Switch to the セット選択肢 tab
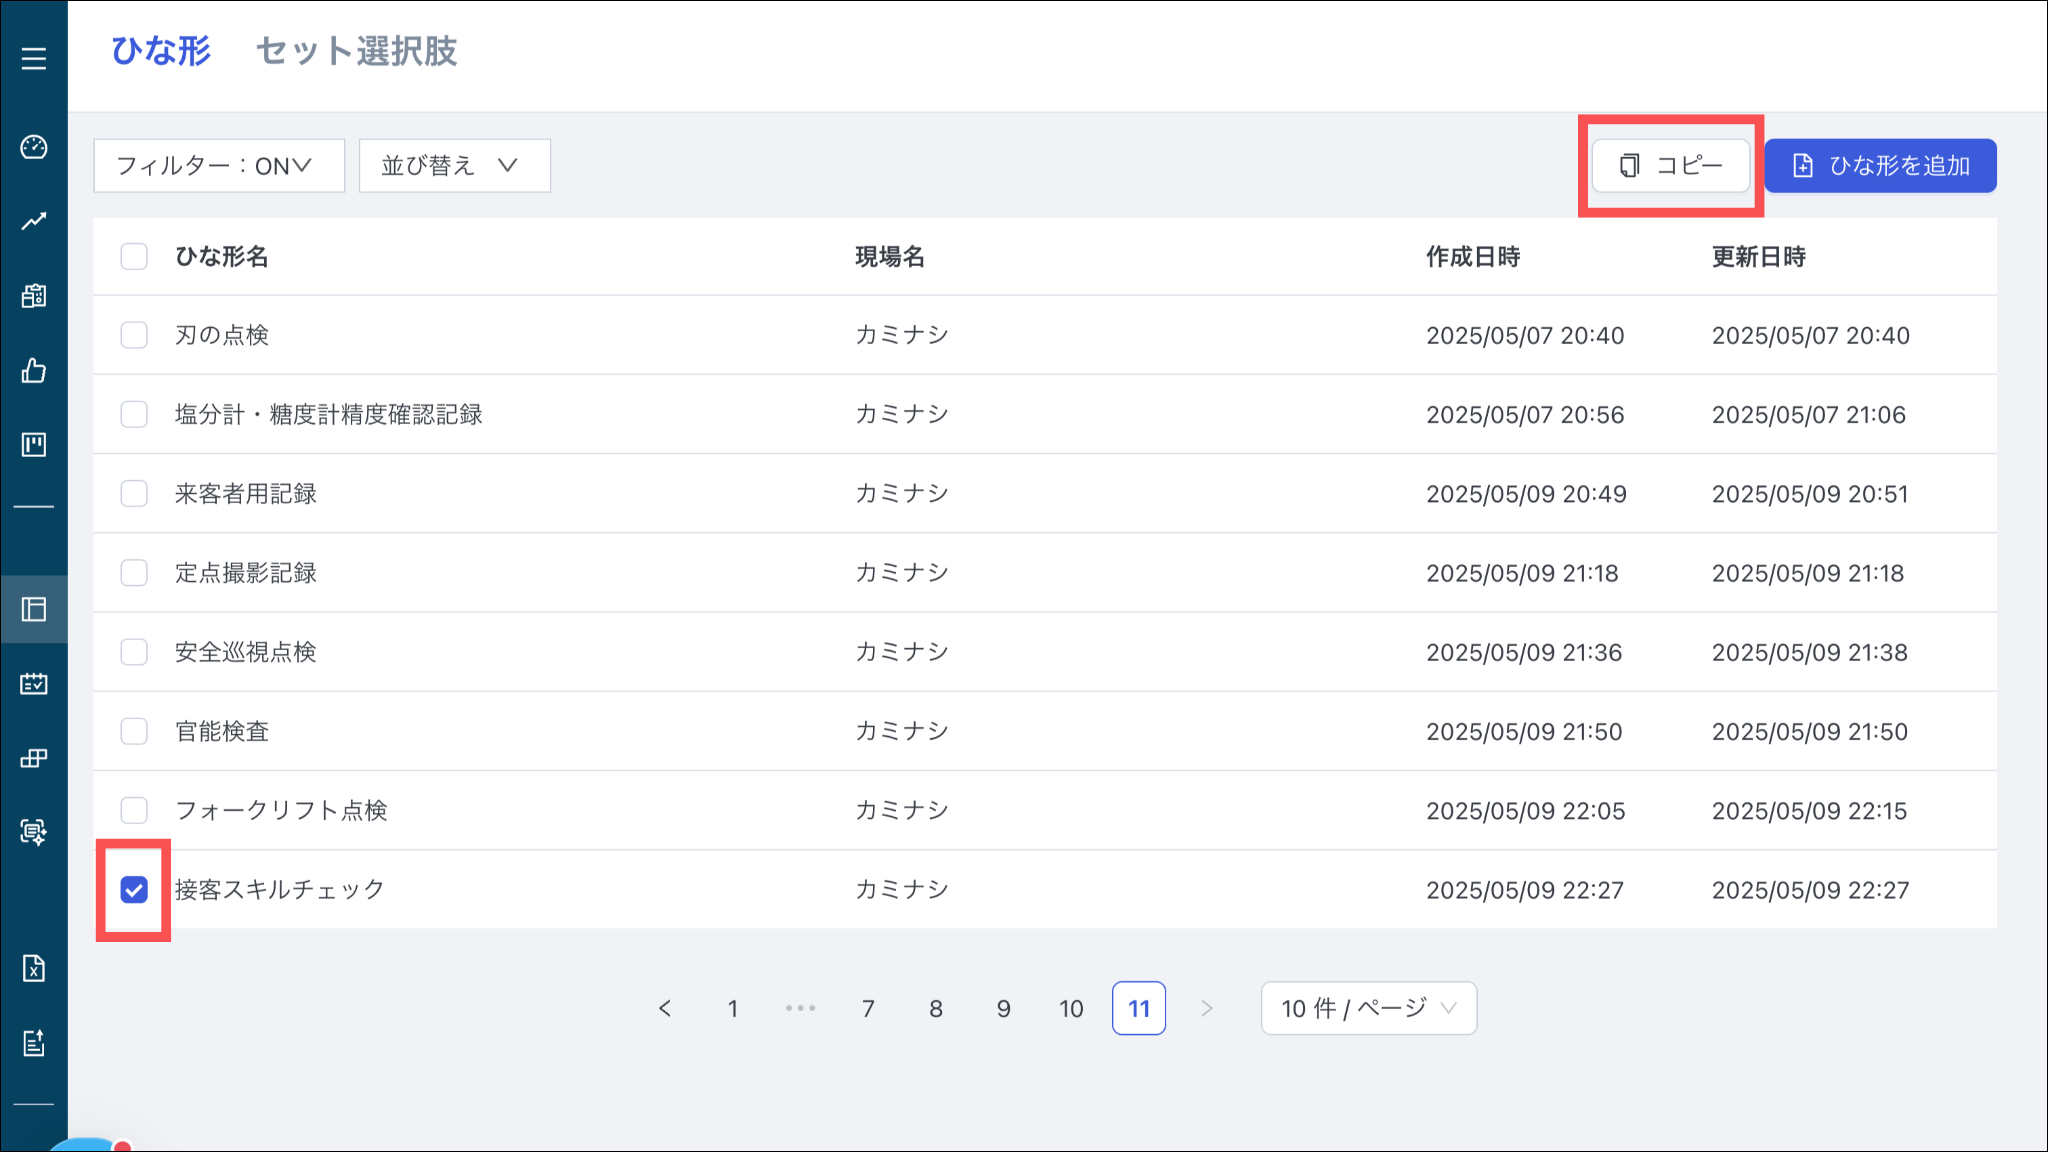 tap(357, 51)
